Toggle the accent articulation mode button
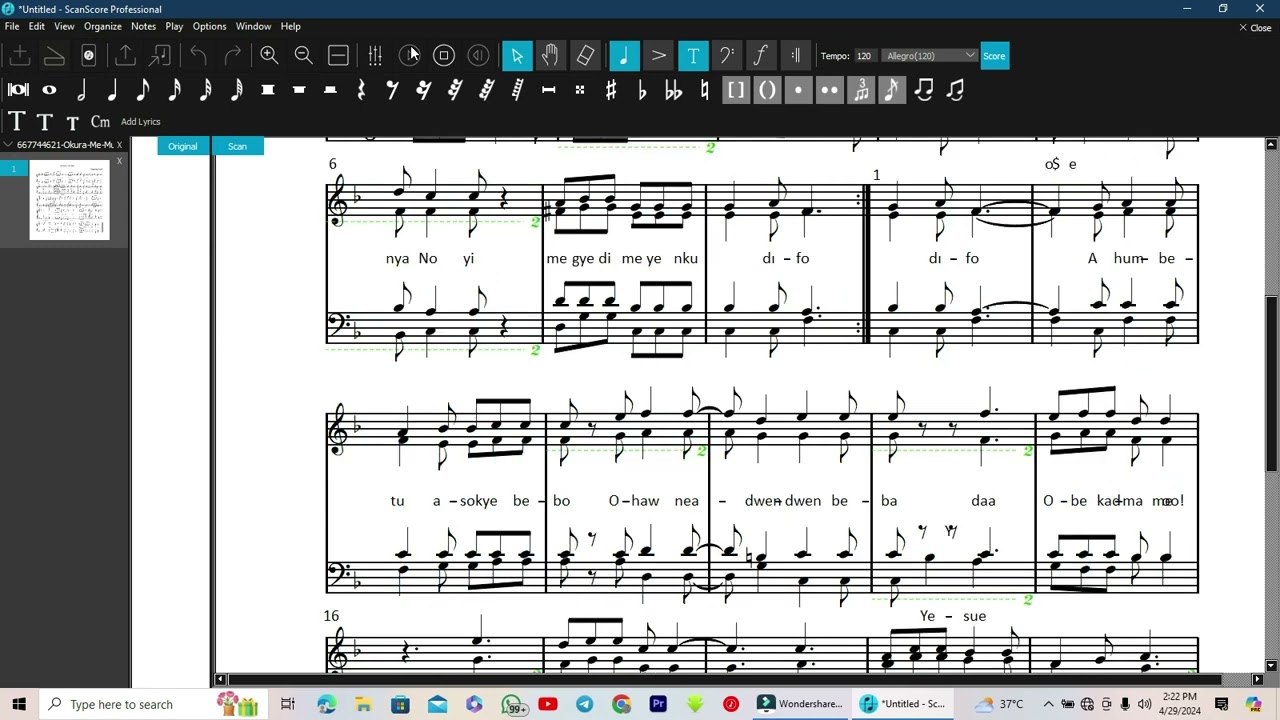The image size is (1280, 720). [658, 56]
